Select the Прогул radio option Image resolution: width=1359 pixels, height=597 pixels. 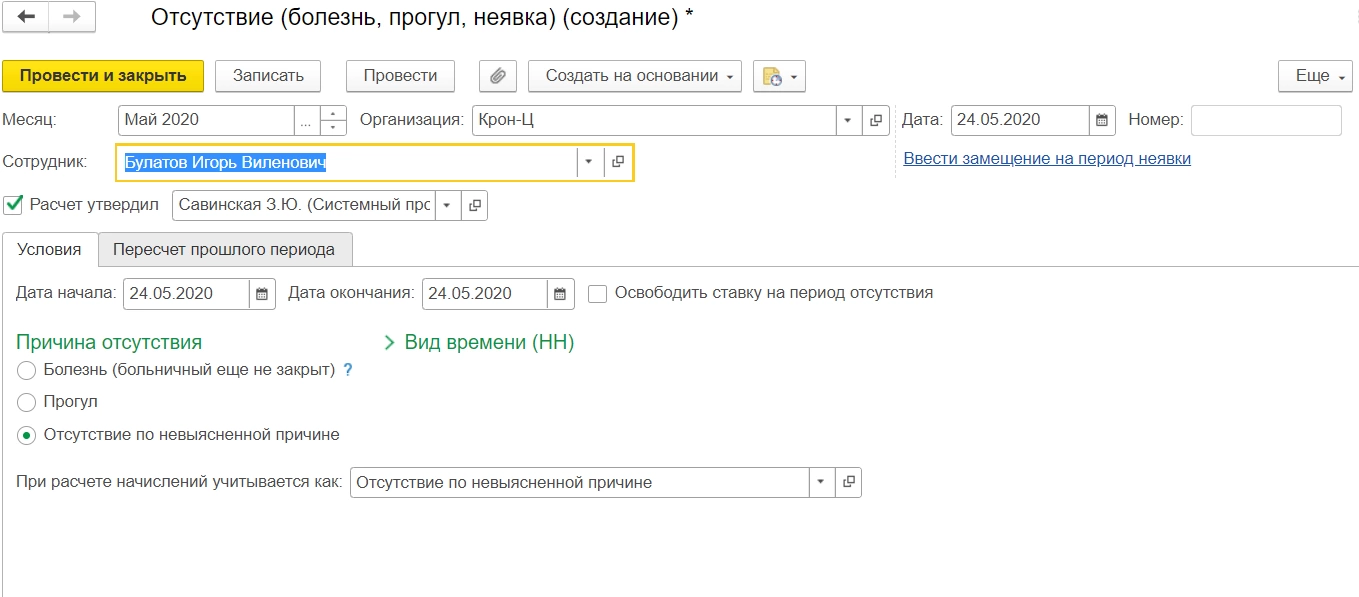[x=27, y=402]
